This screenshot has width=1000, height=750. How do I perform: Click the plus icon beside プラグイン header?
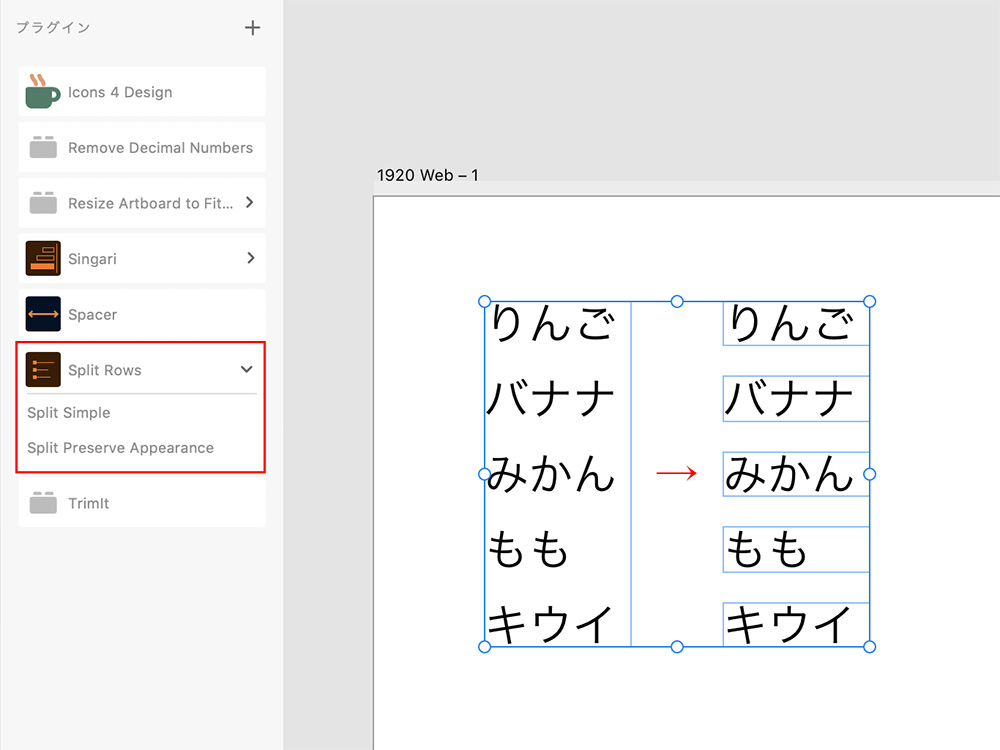(x=252, y=28)
